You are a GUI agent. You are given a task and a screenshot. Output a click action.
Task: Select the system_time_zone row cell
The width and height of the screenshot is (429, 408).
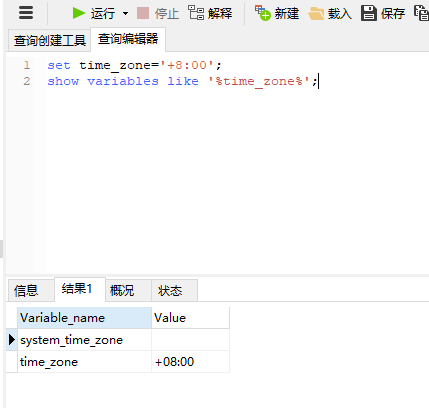[x=84, y=340]
